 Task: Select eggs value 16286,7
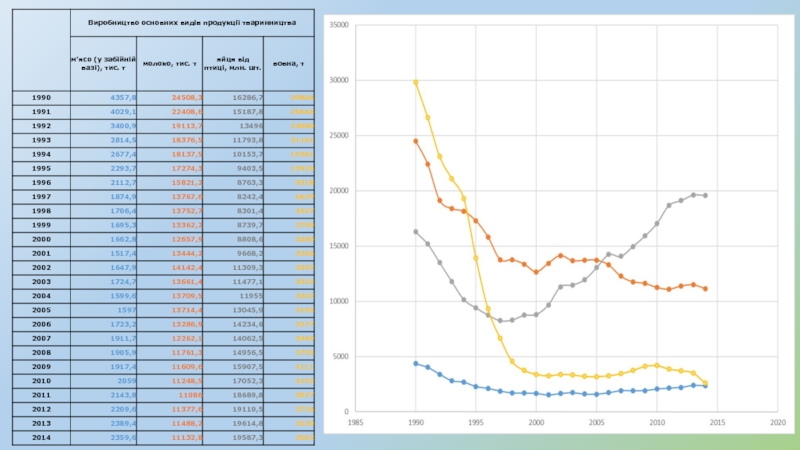(248, 97)
